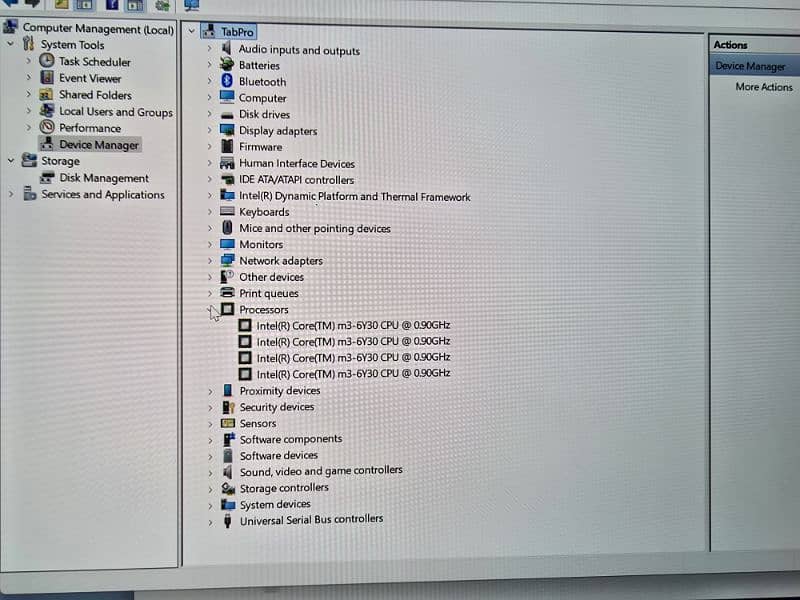Click Device Manager header in Actions pane

[750, 66]
